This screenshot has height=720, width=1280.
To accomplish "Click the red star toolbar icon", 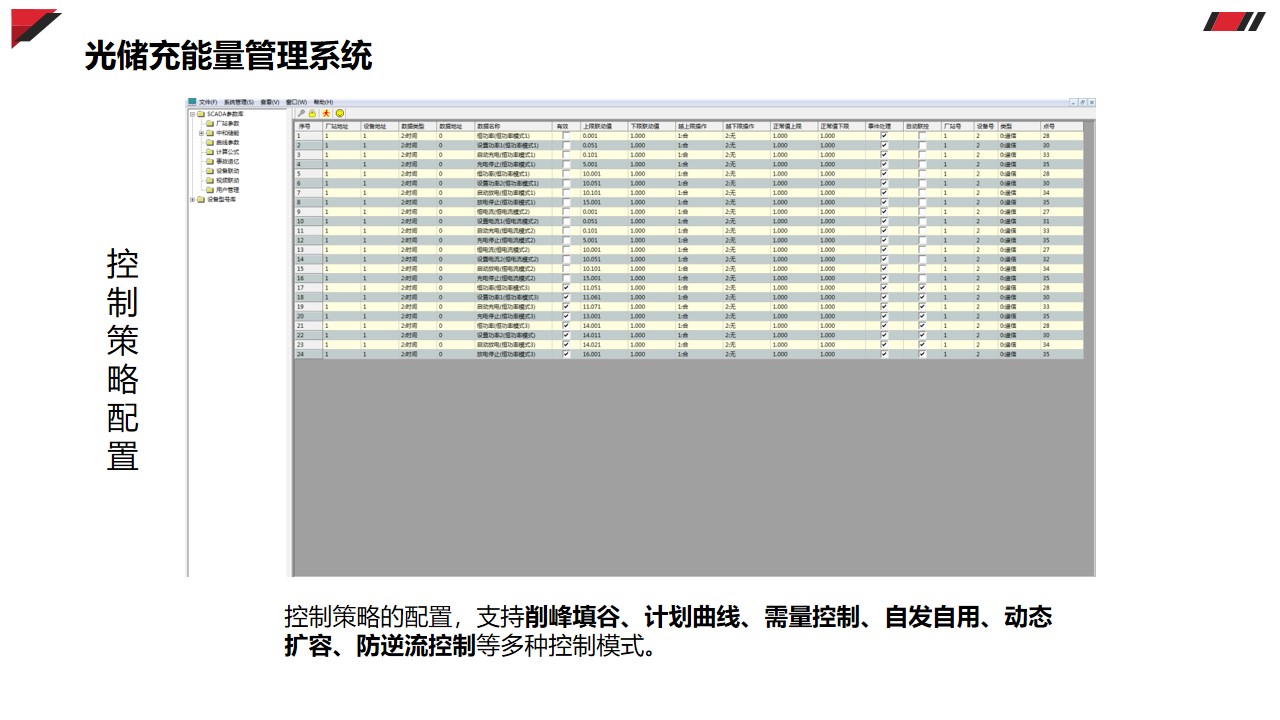I will pyautogui.click(x=326, y=113).
